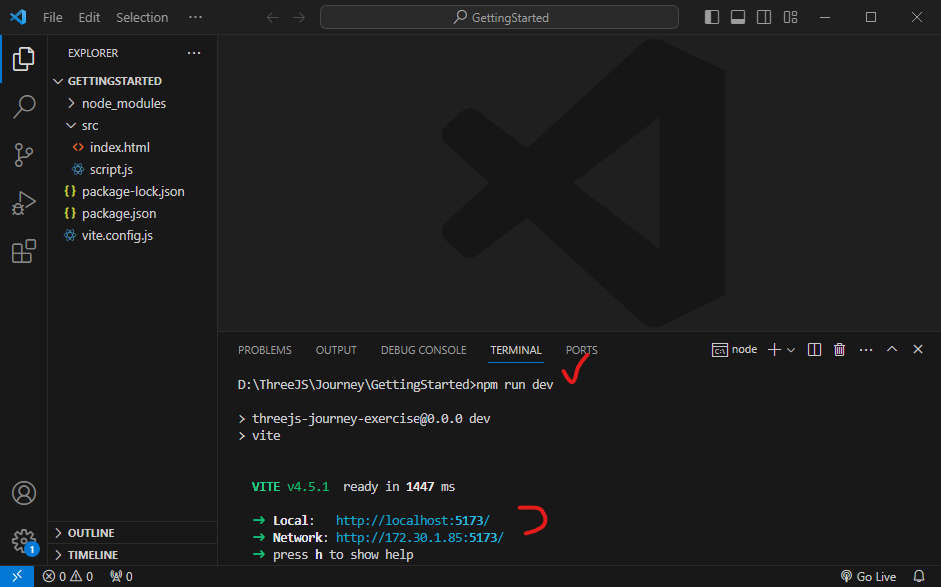This screenshot has width=941, height=587.
Task: Open the 172.30.1.85:5173 network link
Action: [419, 538]
